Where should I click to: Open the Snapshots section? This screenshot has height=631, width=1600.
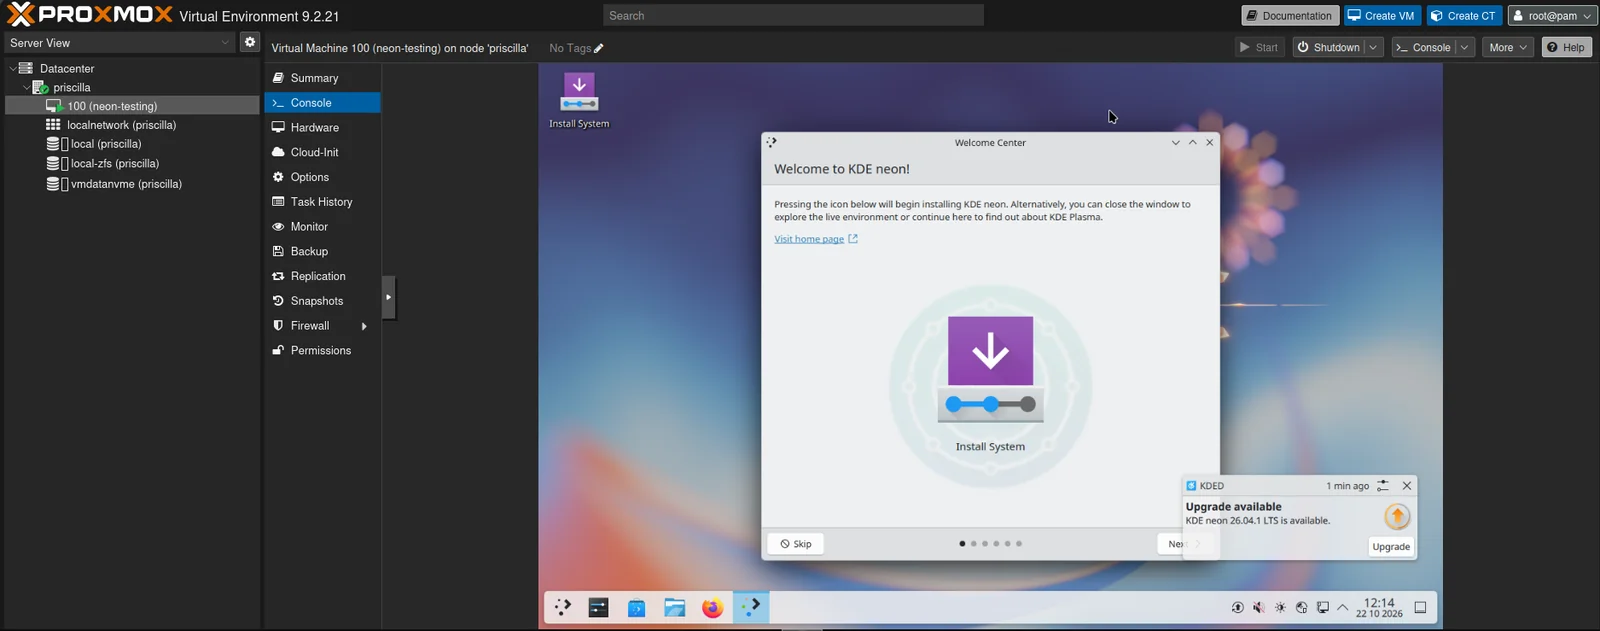click(x=322, y=301)
